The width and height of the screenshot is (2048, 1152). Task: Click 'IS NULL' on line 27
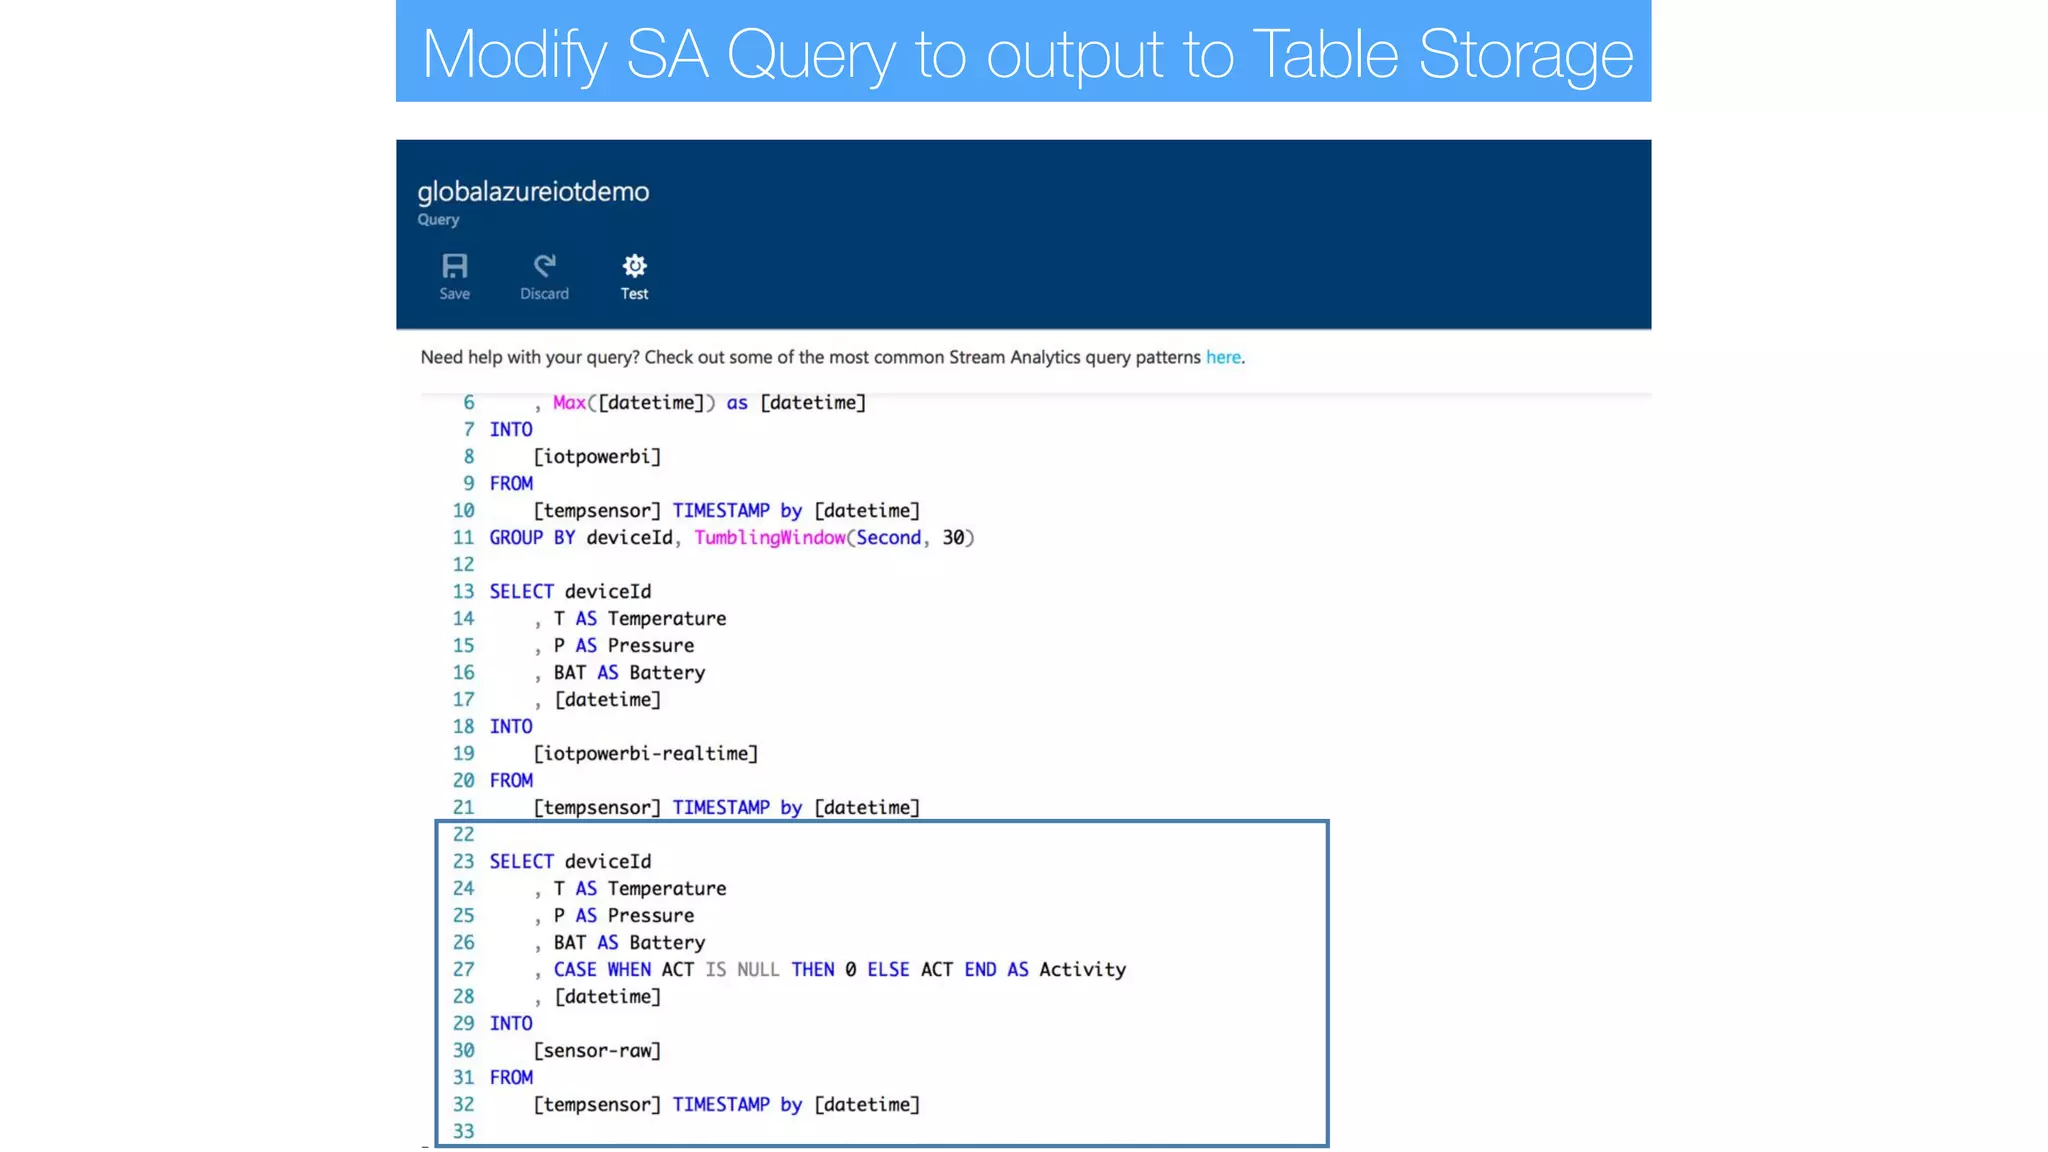(742, 970)
